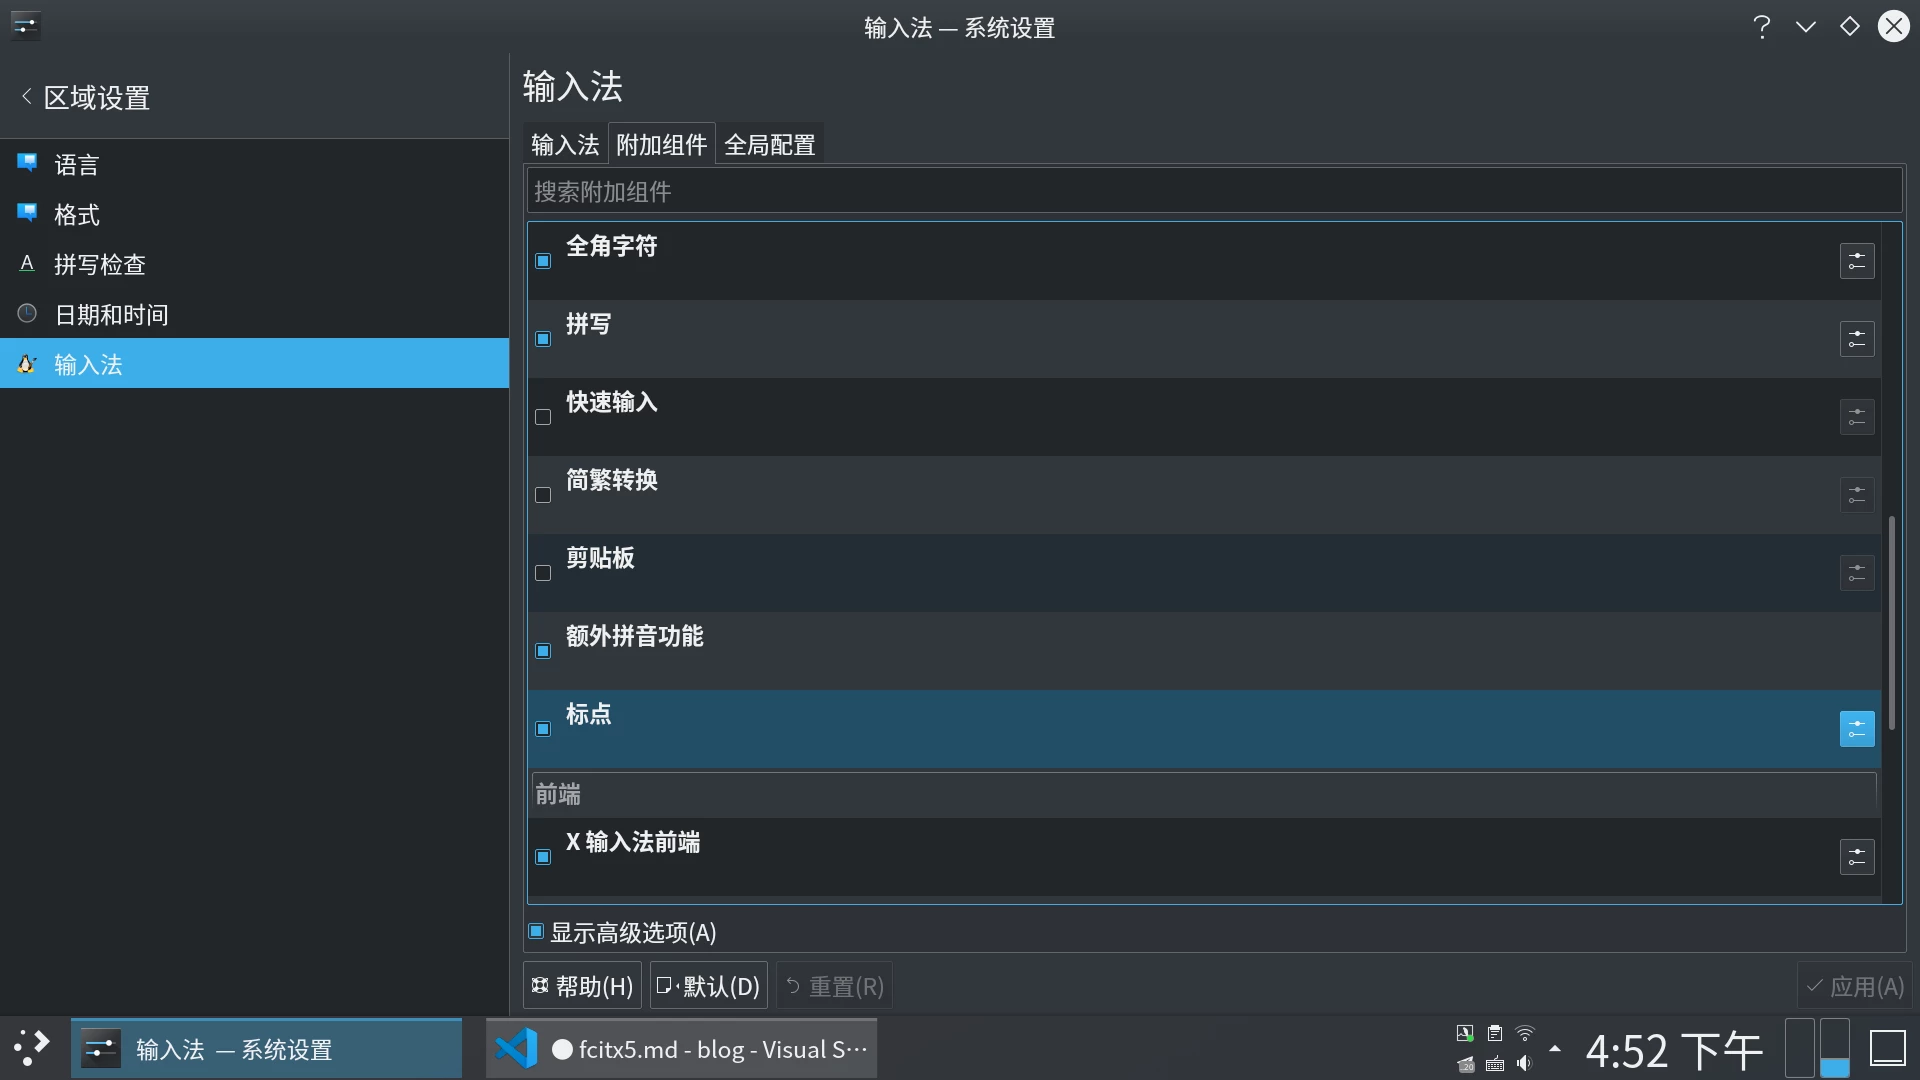Open configure button for 快速输入
Viewport: 1920px width, 1080px height.
coord(1857,417)
